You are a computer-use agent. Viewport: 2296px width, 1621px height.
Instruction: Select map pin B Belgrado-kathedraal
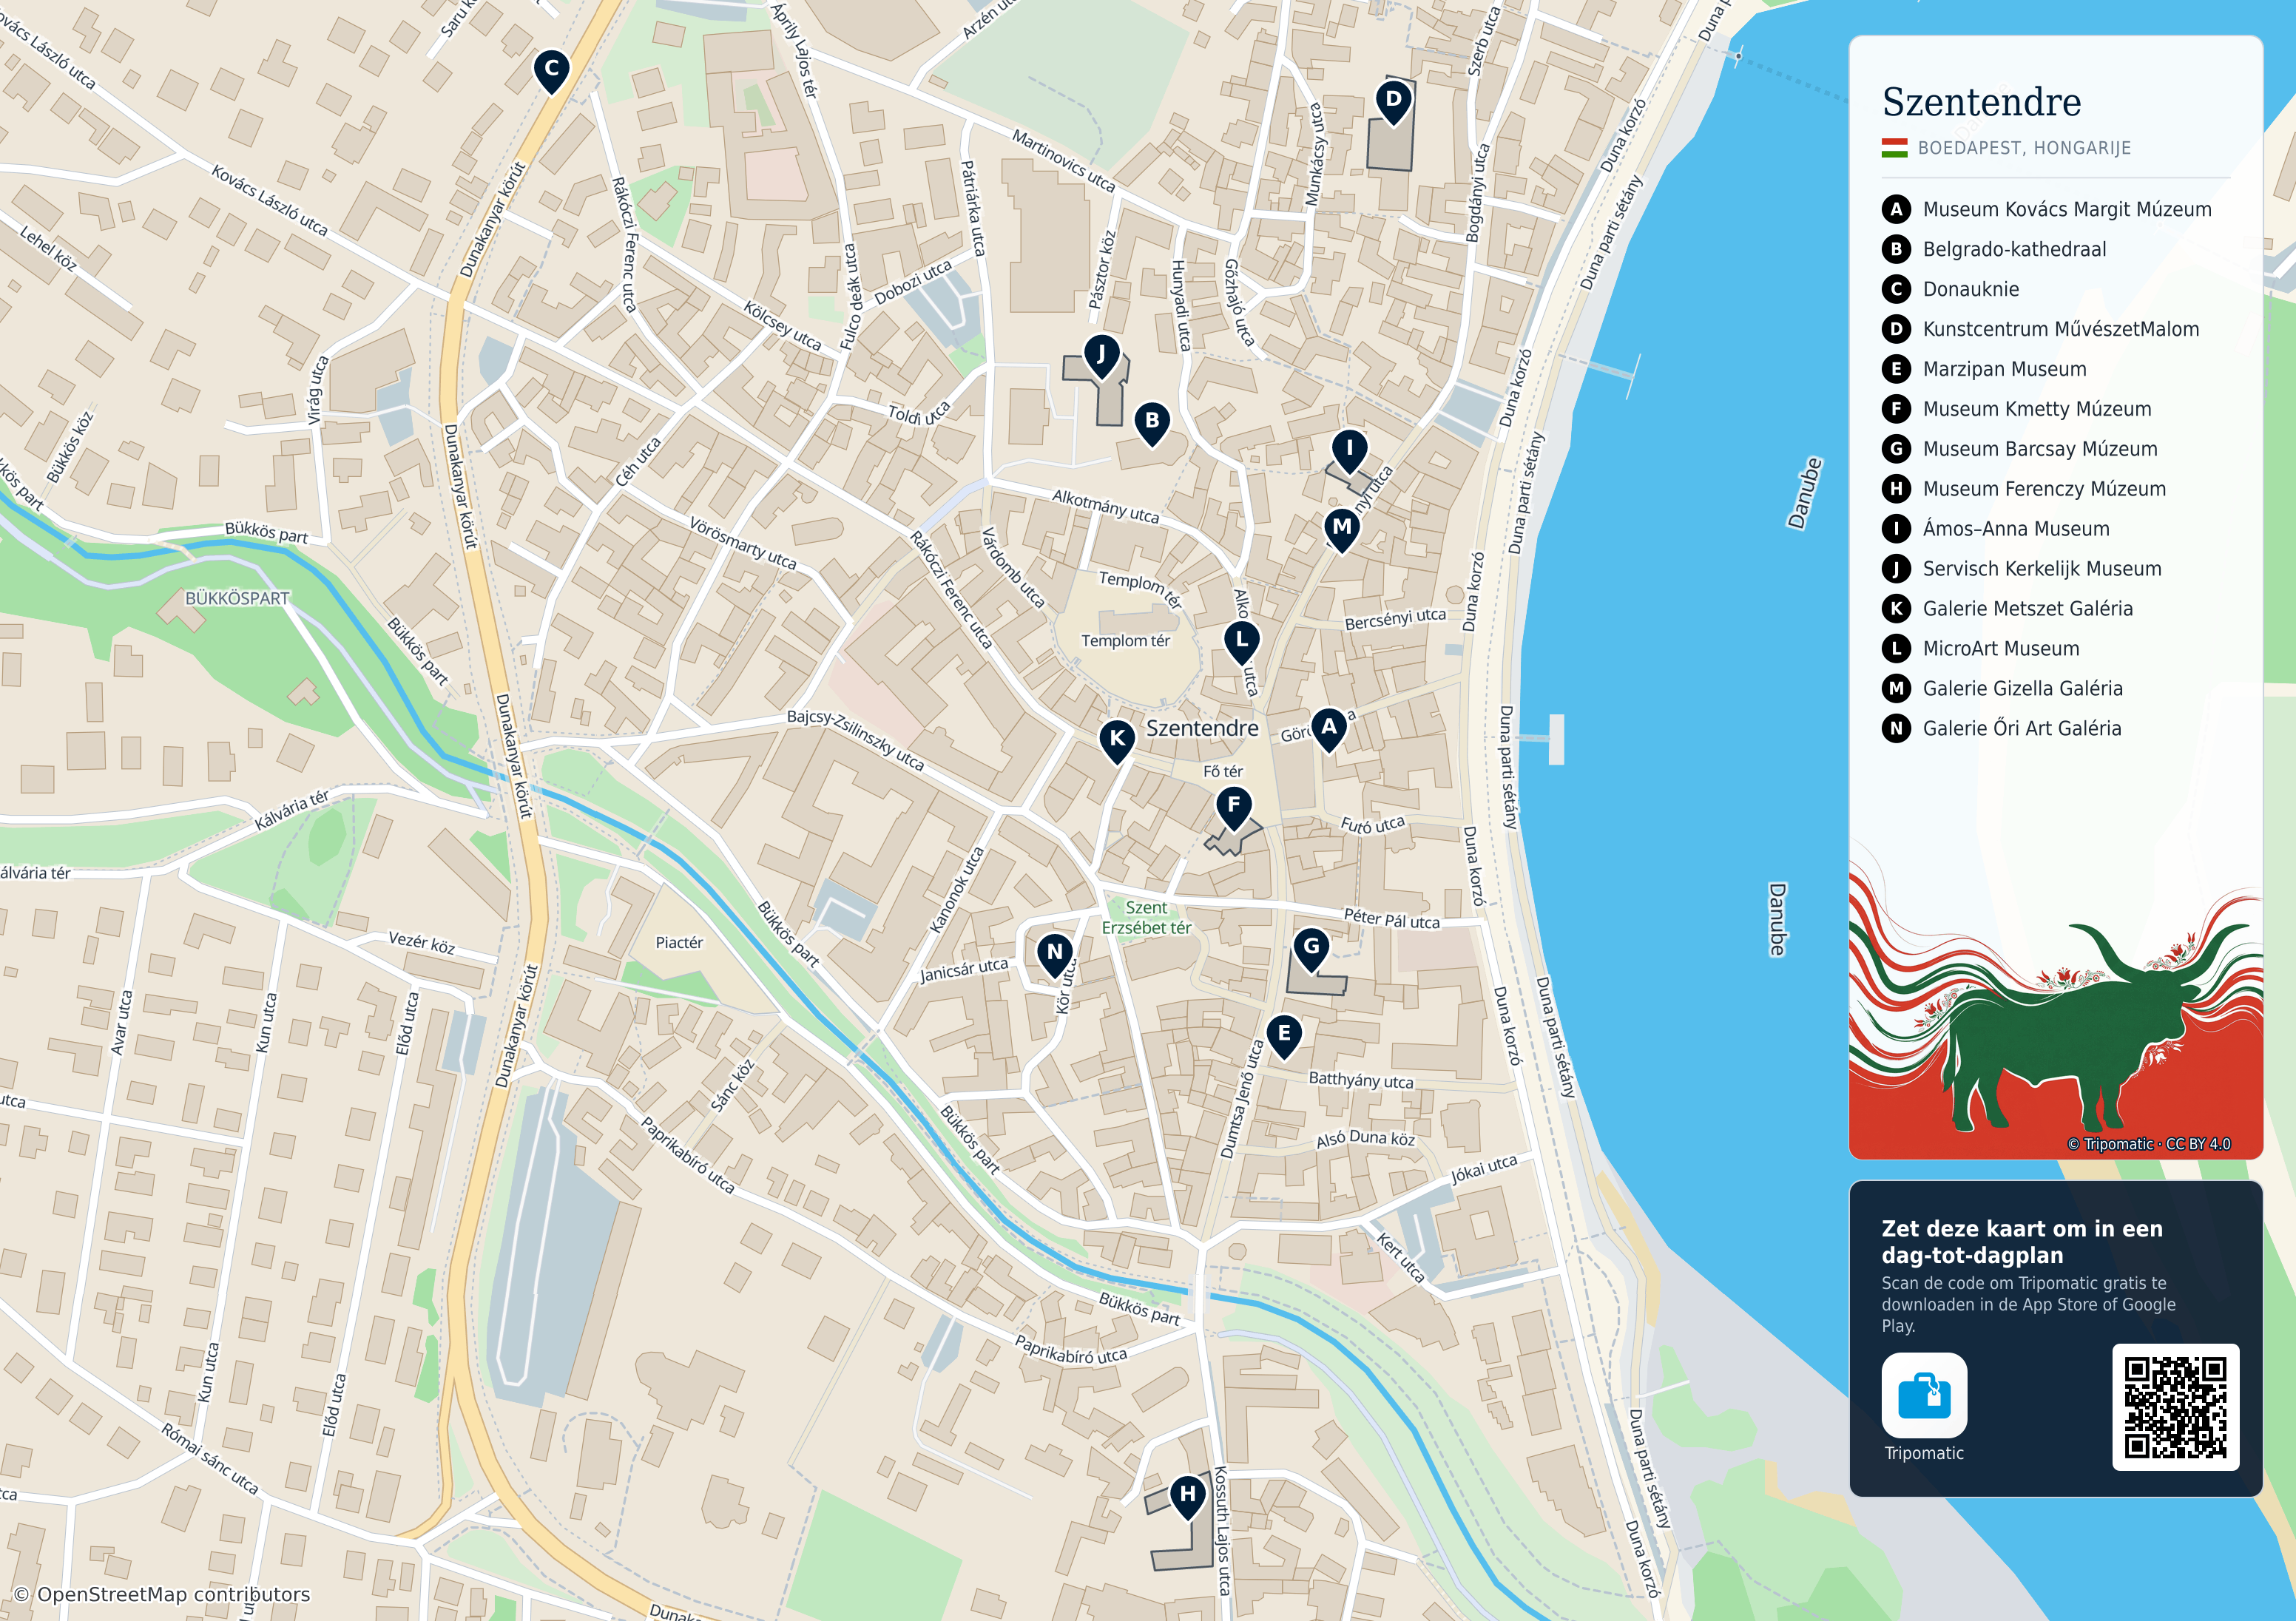[1152, 423]
